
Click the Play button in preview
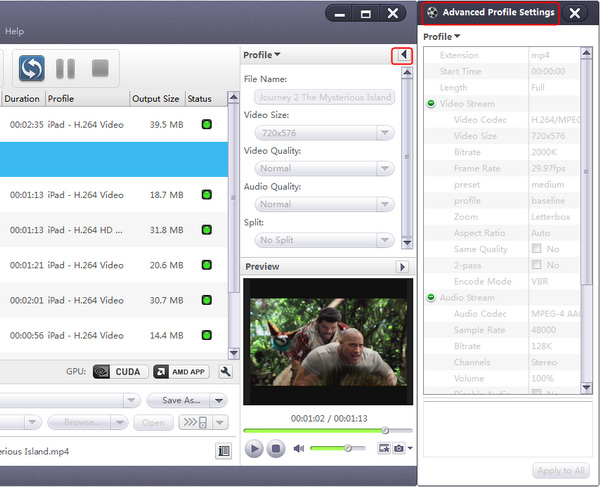pos(254,449)
